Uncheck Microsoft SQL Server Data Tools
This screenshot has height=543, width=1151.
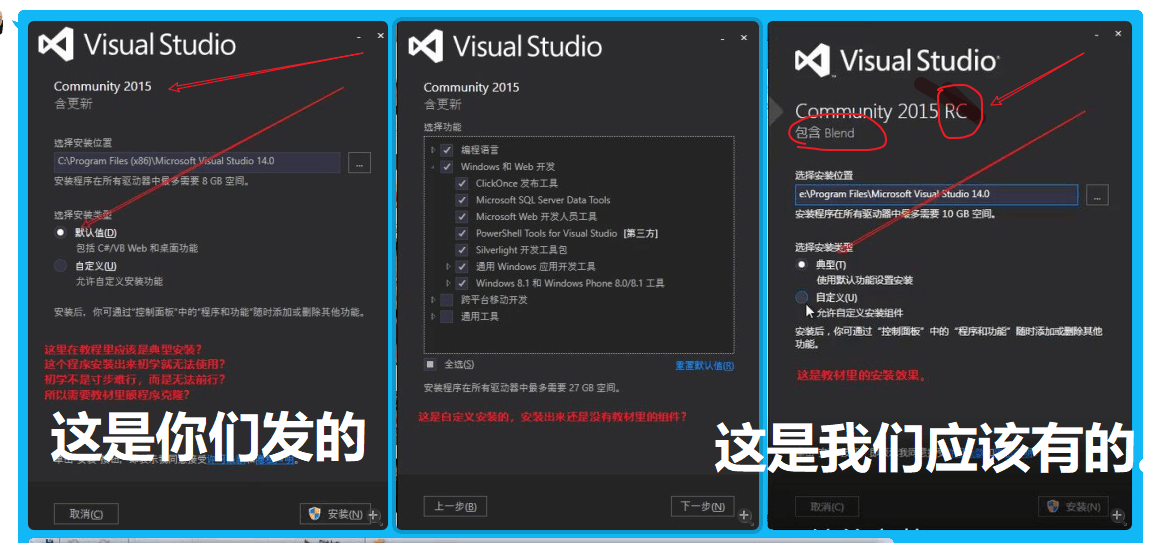coord(462,200)
